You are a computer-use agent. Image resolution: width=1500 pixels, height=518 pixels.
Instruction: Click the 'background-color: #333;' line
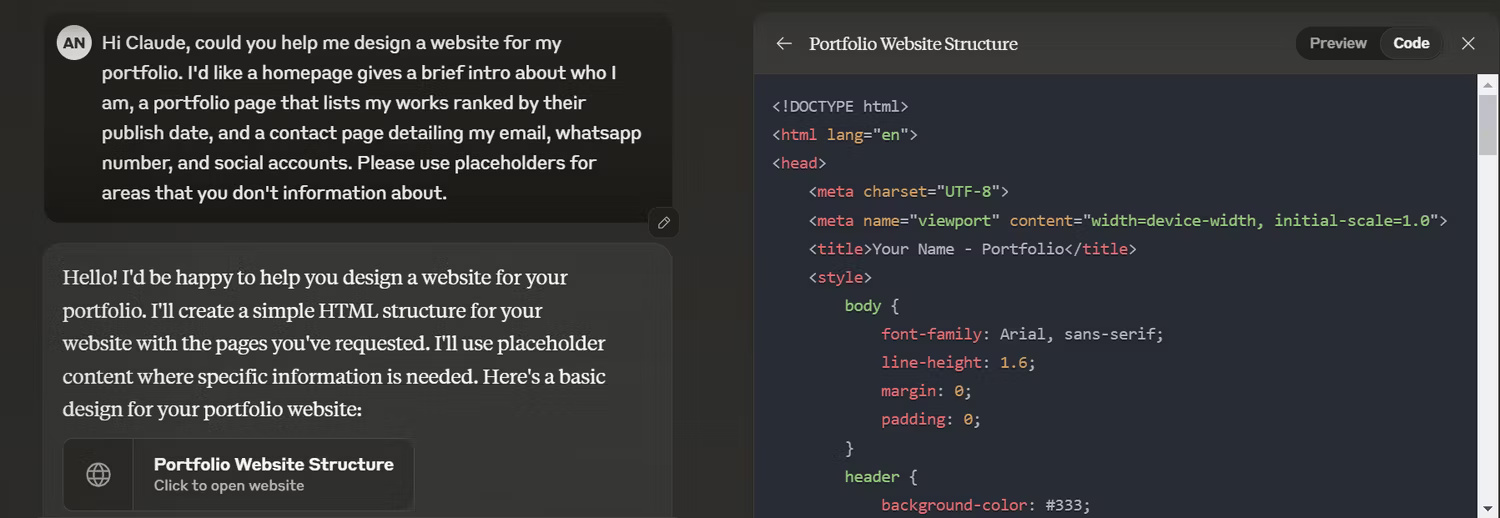[986, 505]
